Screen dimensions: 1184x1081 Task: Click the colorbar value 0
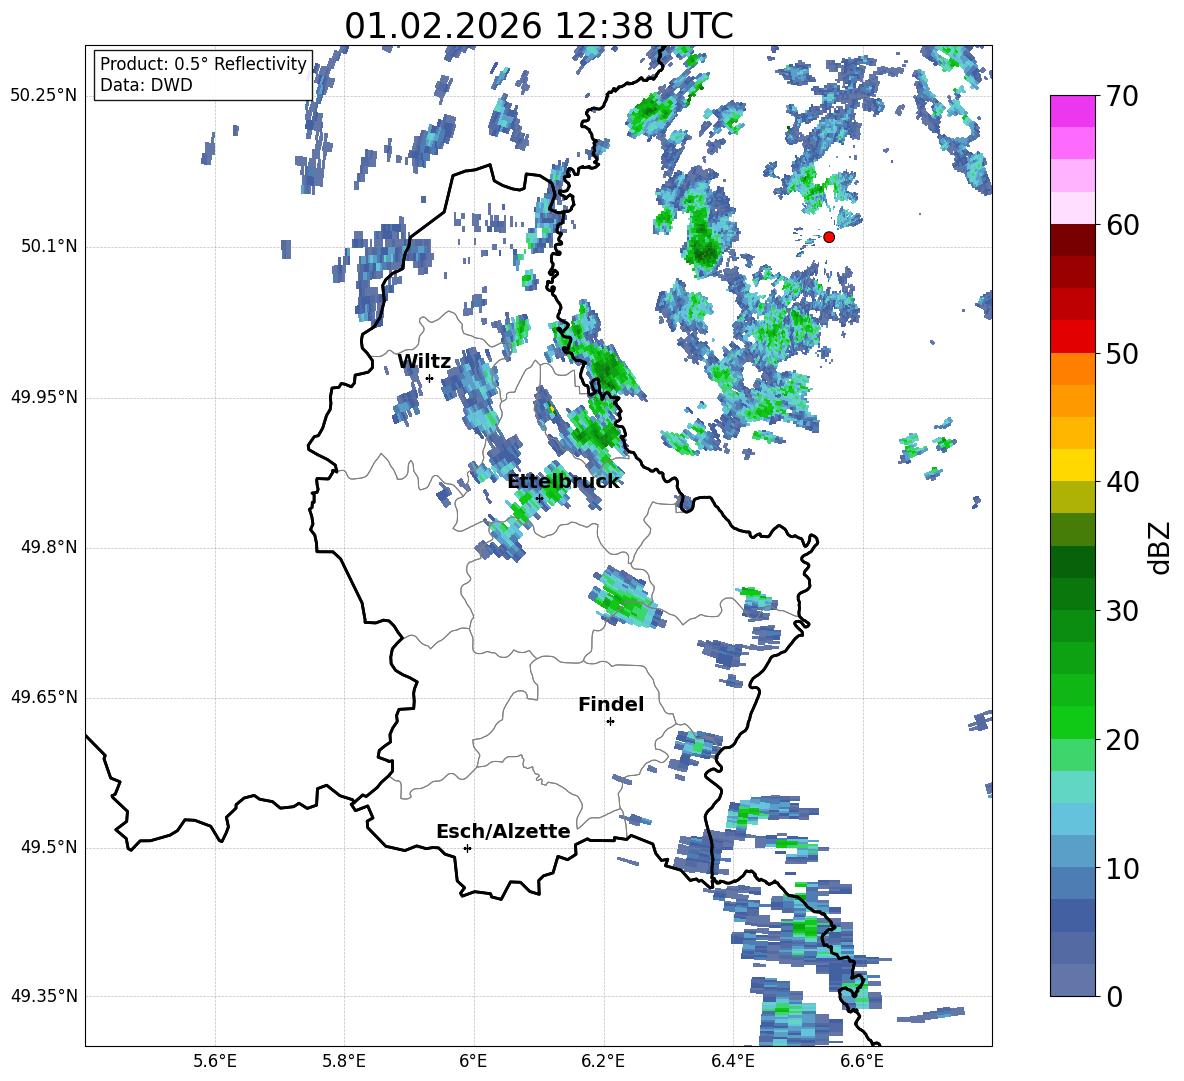tap(1114, 996)
